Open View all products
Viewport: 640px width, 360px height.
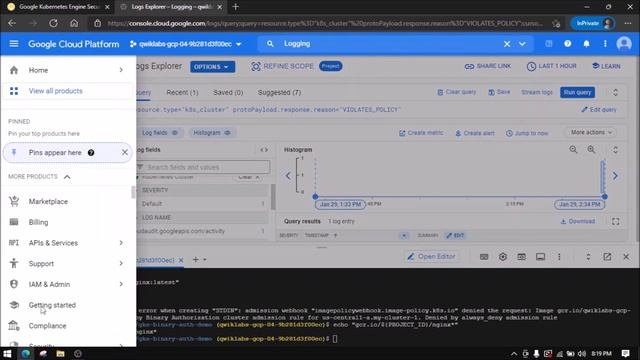(56, 91)
